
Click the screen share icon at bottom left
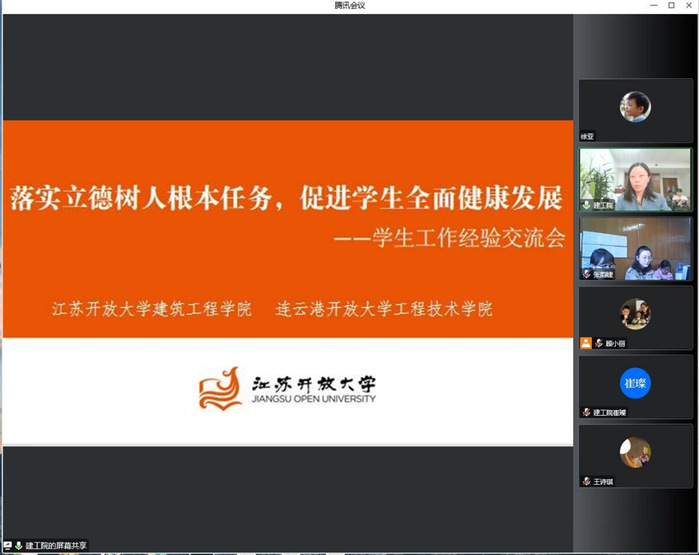pyautogui.click(x=7, y=546)
